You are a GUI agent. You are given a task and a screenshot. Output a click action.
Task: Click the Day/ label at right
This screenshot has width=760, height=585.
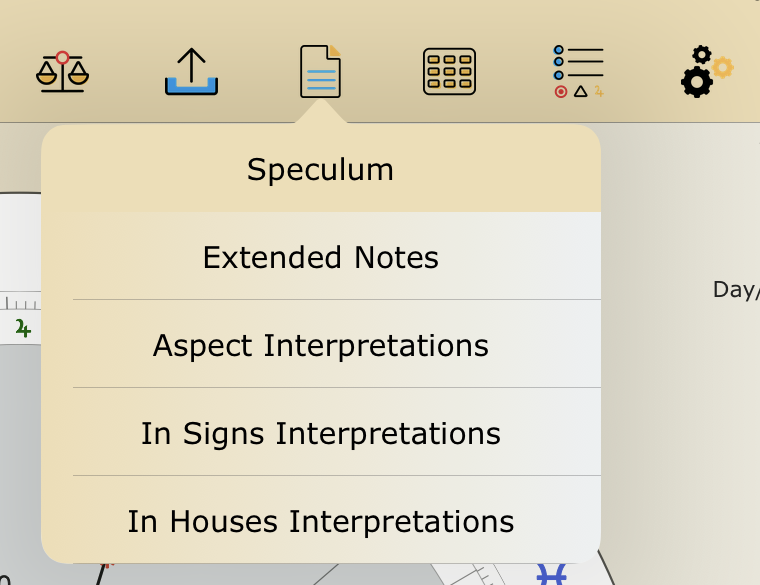(735, 290)
